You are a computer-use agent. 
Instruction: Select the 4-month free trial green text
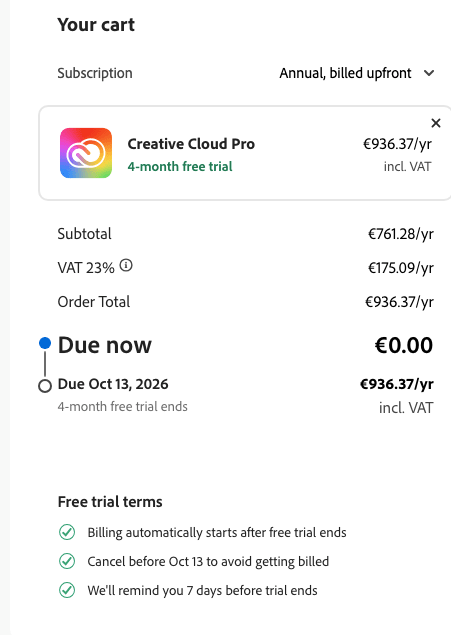pos(180,166)
